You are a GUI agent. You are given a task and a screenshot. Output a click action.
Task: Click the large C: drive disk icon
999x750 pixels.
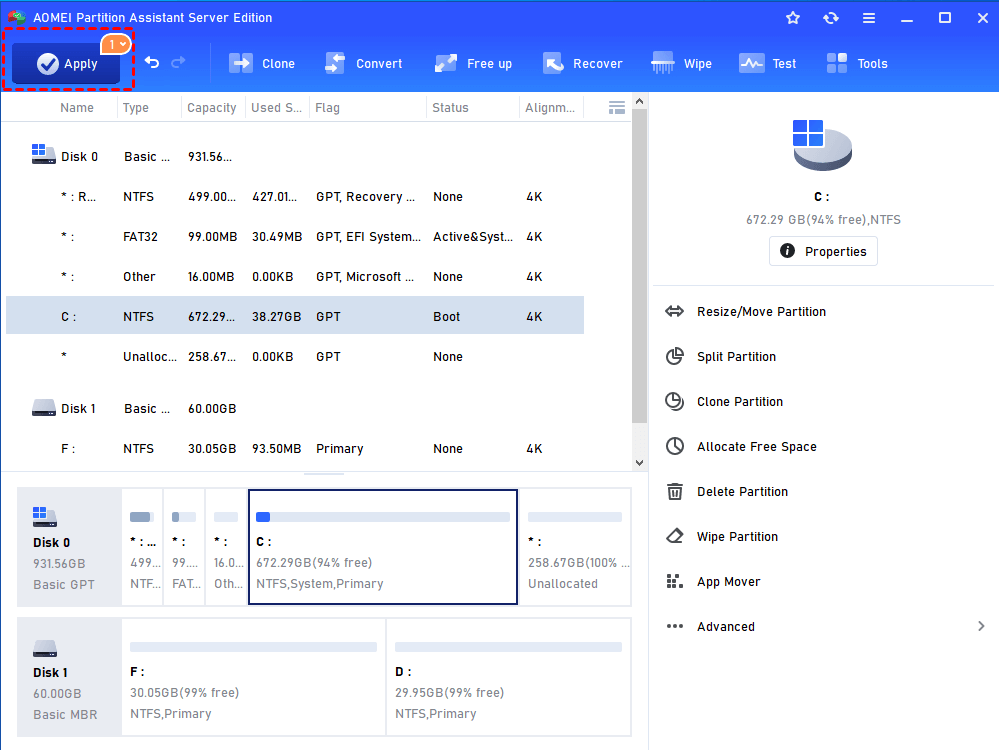click(x=822, y=145)
